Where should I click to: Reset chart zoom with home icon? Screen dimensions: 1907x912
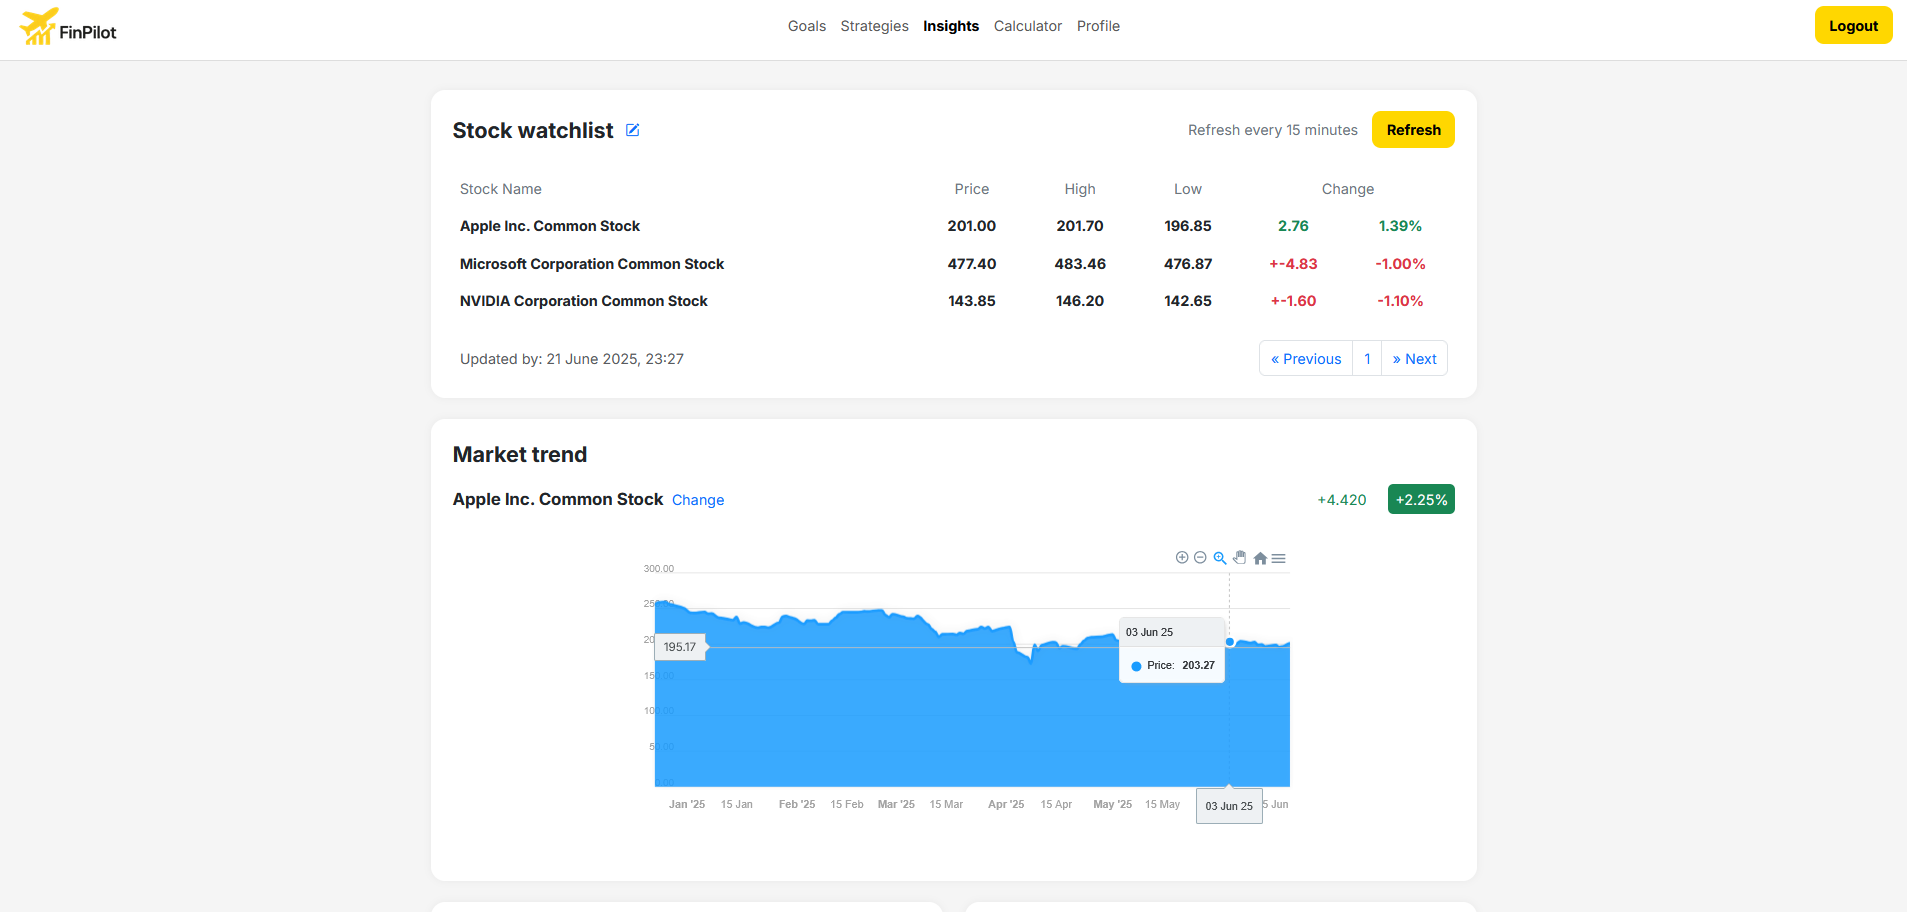coord(1260,558)
